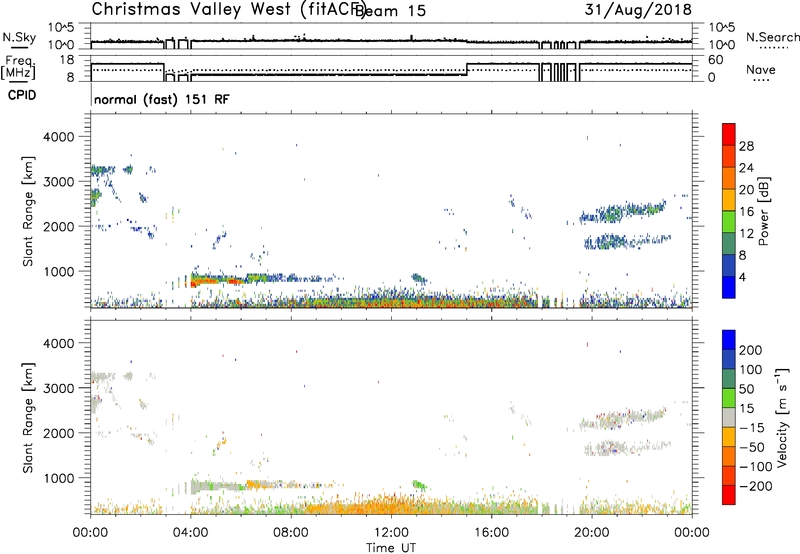The image size is (800, 554).
Task: Click the 04:00 time tick label
Action: pyautogui.click(x=190, y=533)
